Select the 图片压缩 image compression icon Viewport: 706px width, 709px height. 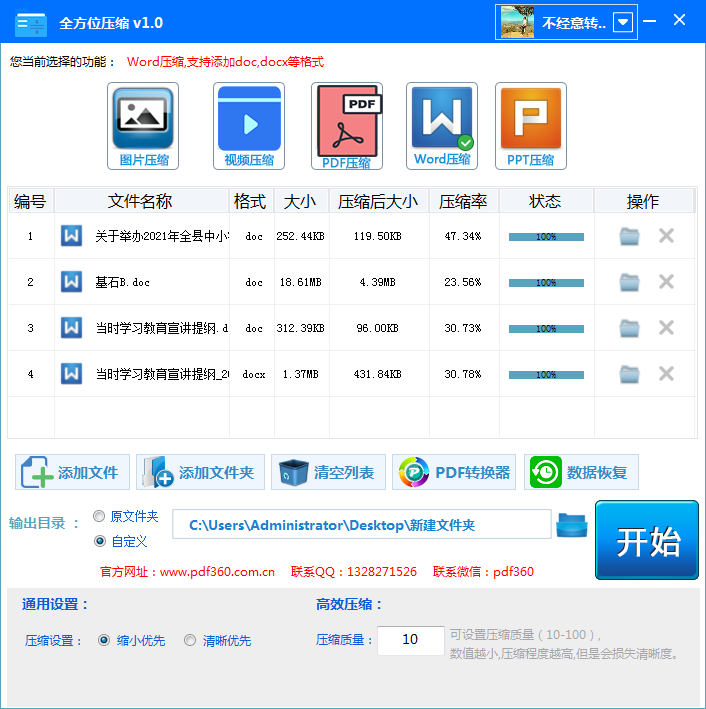(x=143, y=126)
